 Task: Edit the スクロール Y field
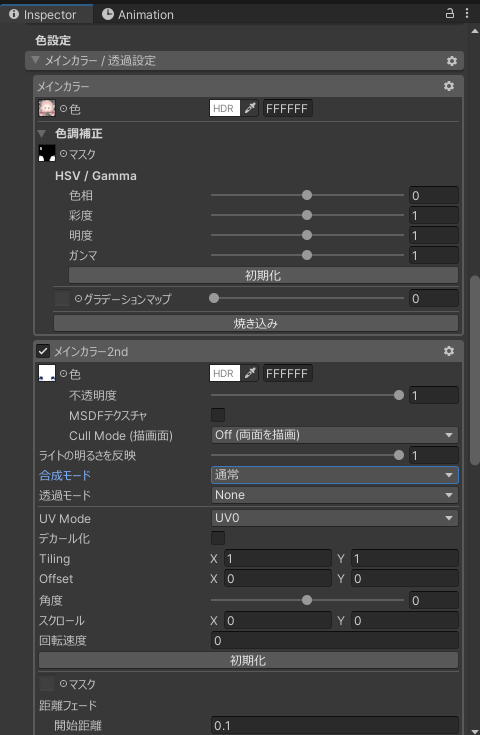[405, 620]
